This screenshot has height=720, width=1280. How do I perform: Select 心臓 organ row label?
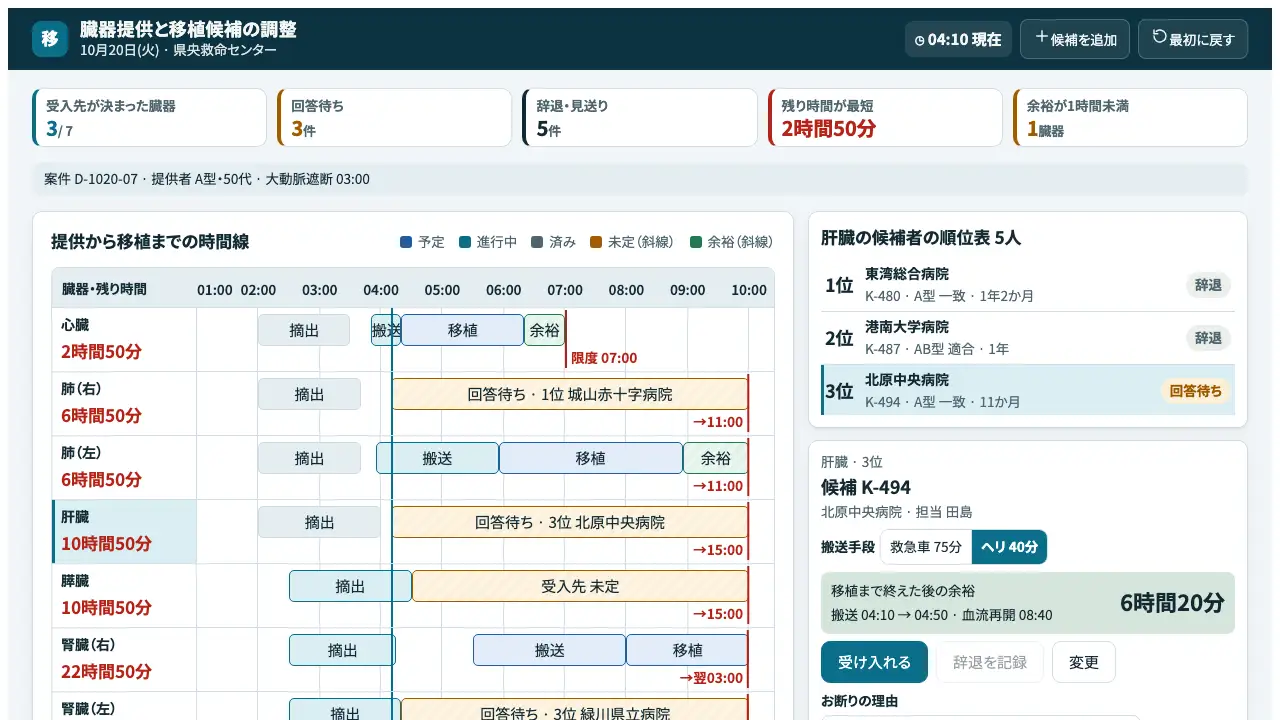click(x=124, y=339)
